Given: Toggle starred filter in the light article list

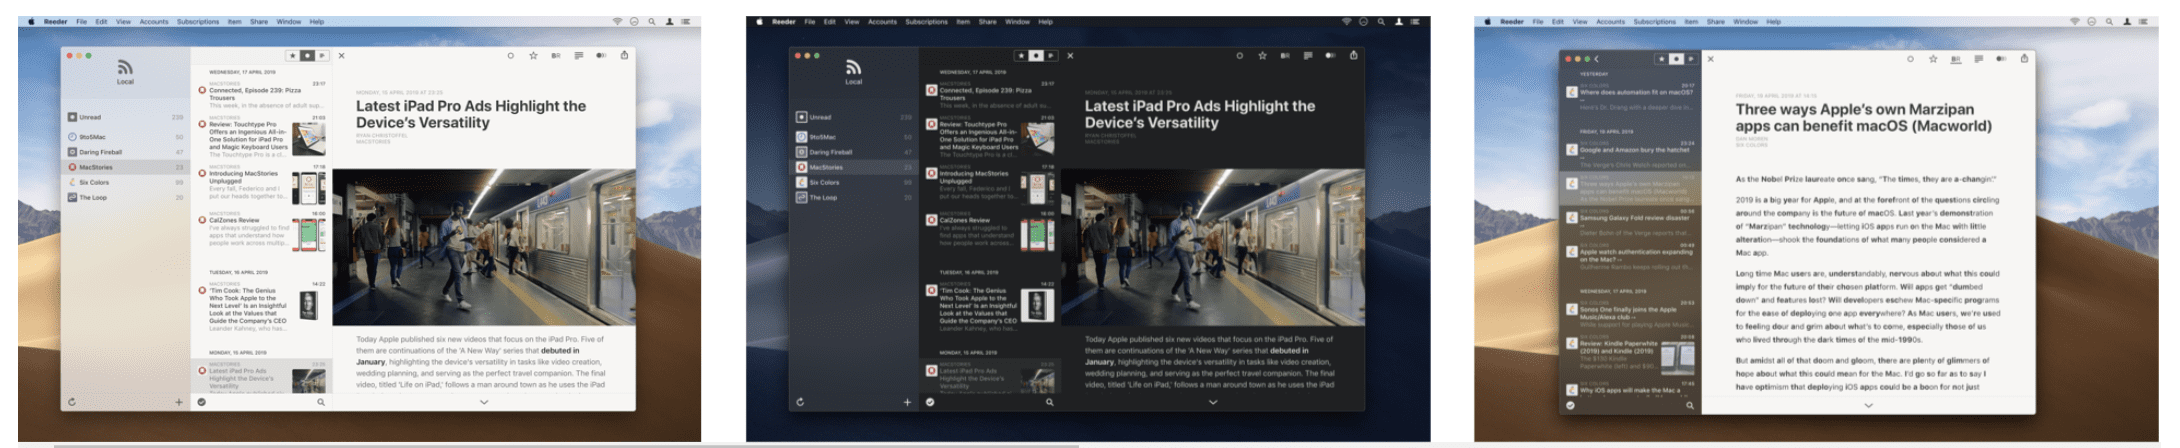Looking at the screenshot, I should click(293, 56).
